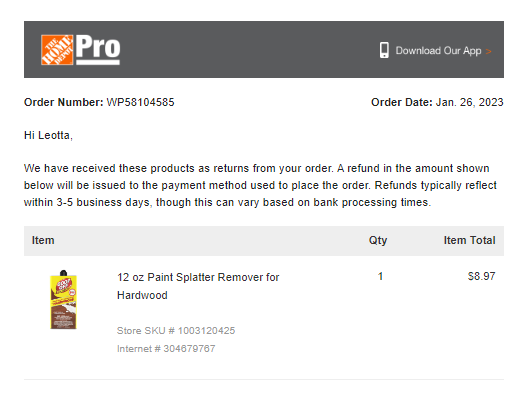The image size is (529, 404).
Task: Click the Home Depot orange logo
Action: coord(57,50)
